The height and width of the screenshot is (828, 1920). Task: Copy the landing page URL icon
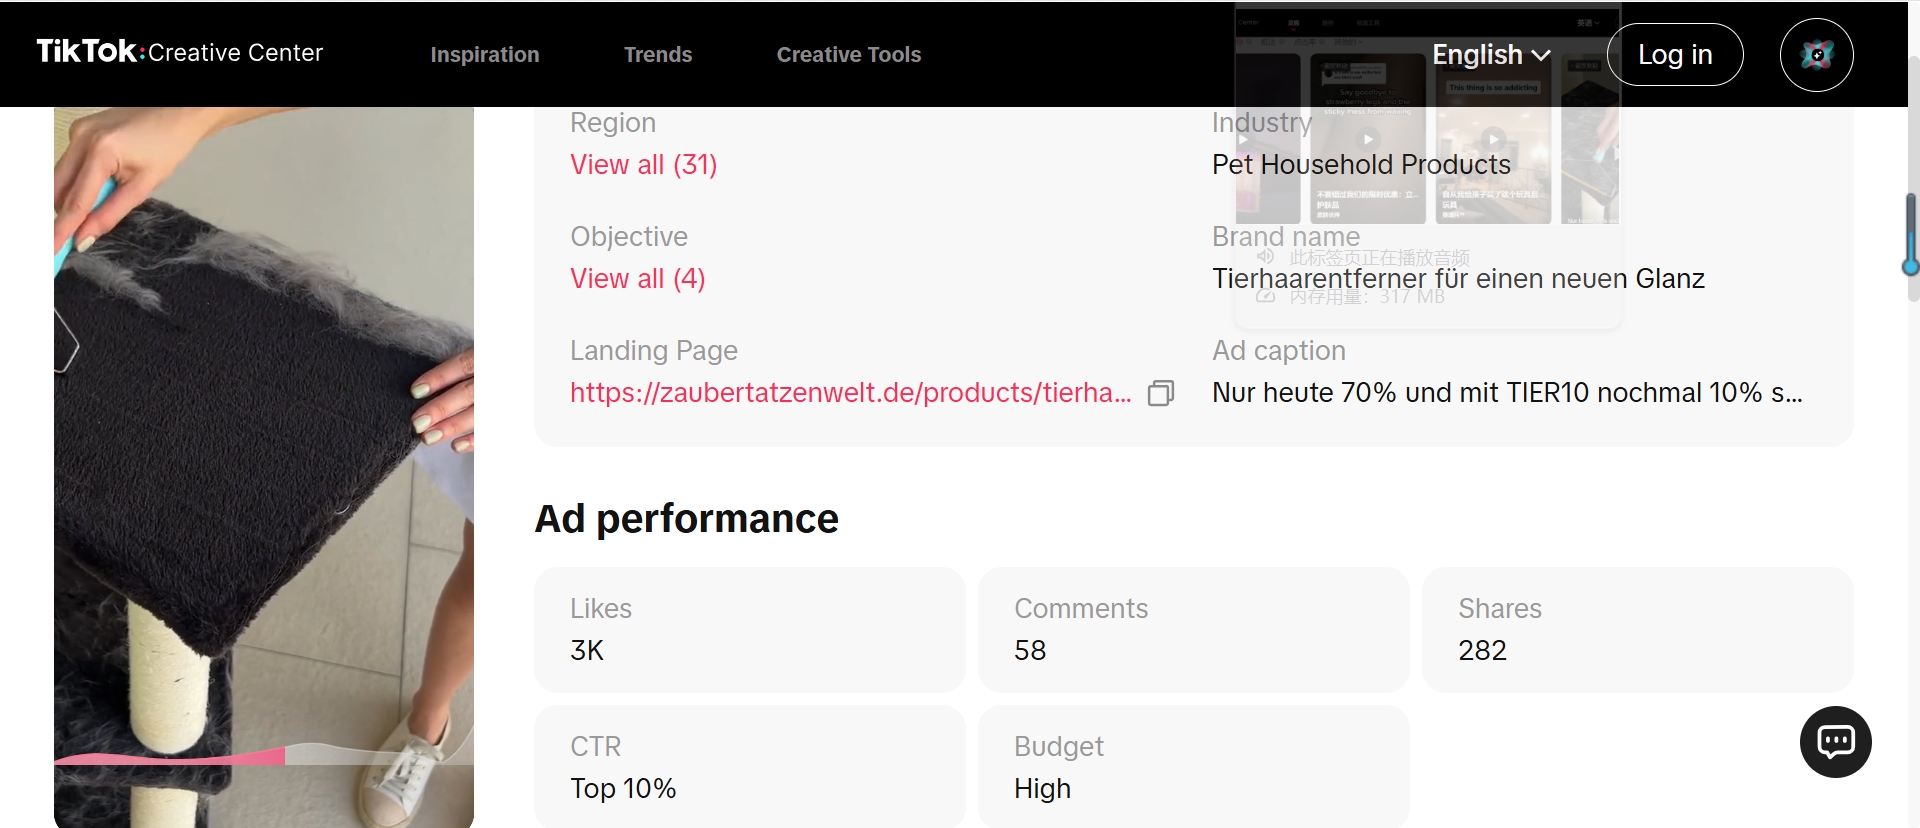point(1160,393)
